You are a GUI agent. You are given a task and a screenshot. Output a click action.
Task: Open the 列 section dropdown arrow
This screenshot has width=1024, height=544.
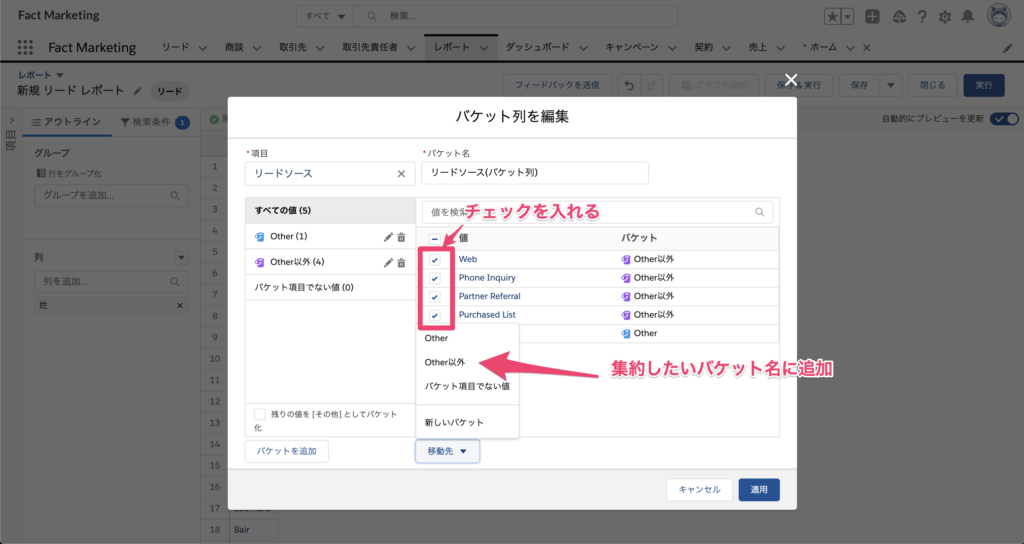(x=182, y=258)
